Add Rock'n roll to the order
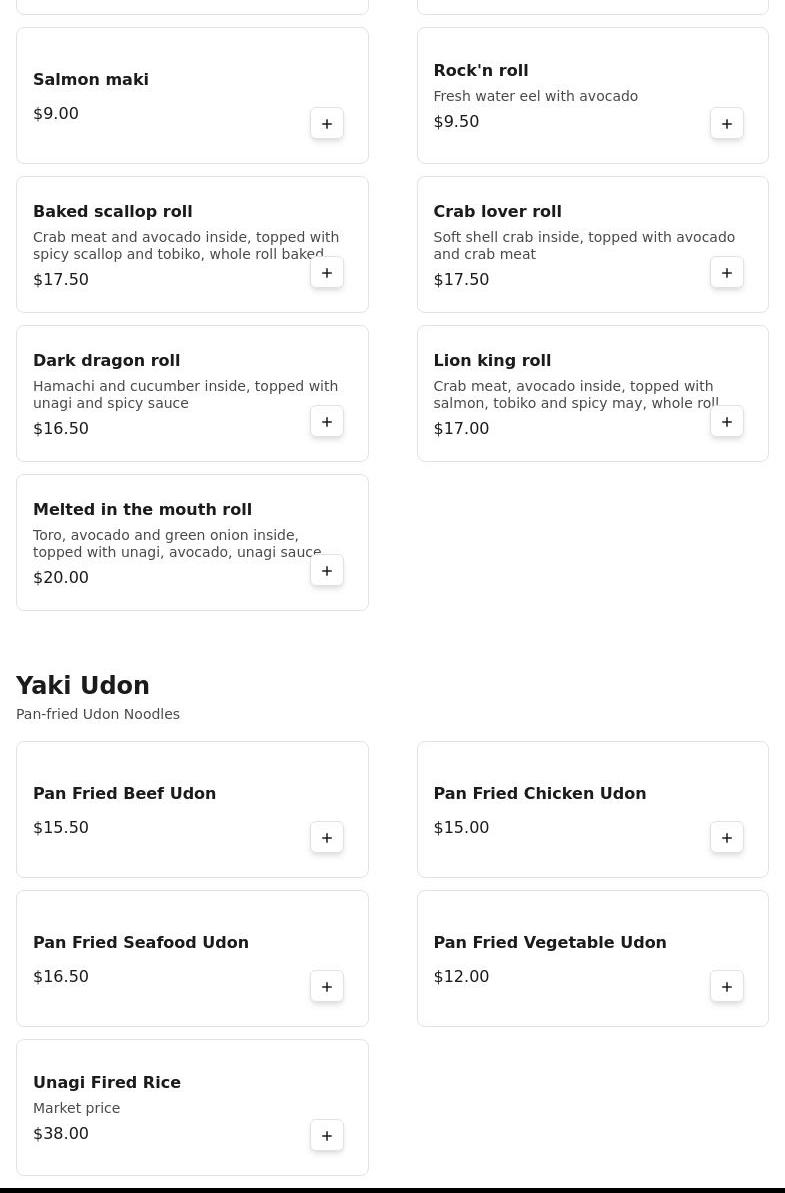 point(727,124)
